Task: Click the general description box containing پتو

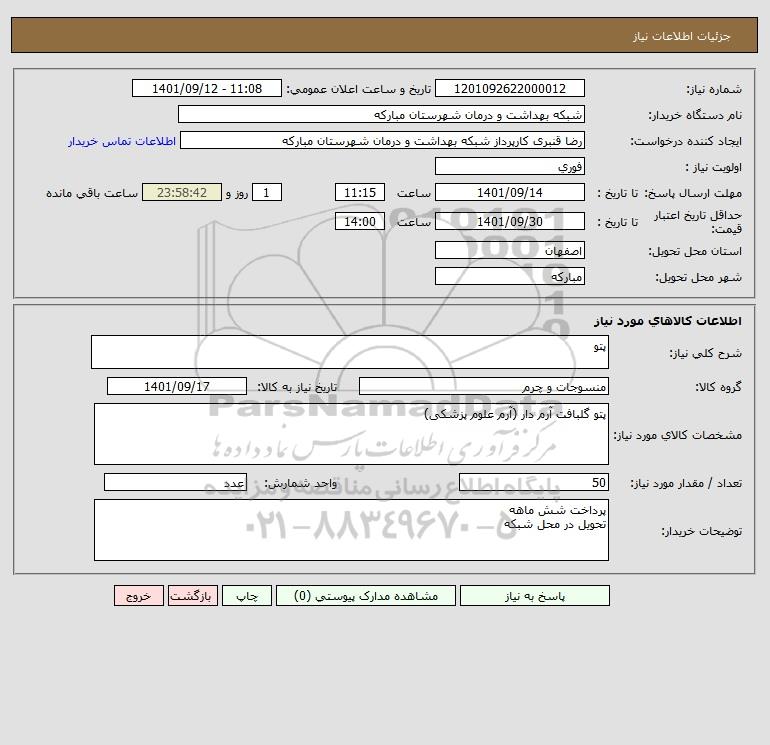Action: 350,352
